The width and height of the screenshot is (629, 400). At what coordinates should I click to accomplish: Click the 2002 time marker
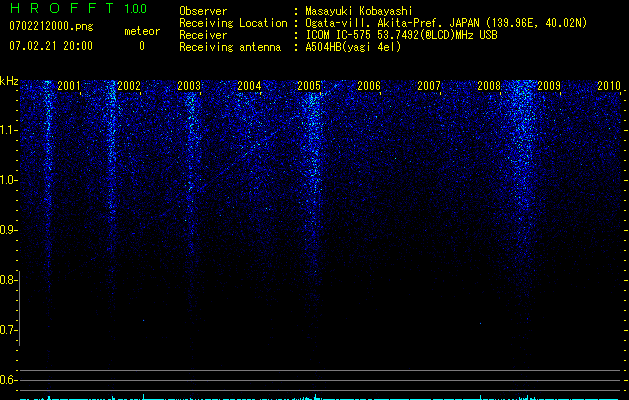click(129, 85)
